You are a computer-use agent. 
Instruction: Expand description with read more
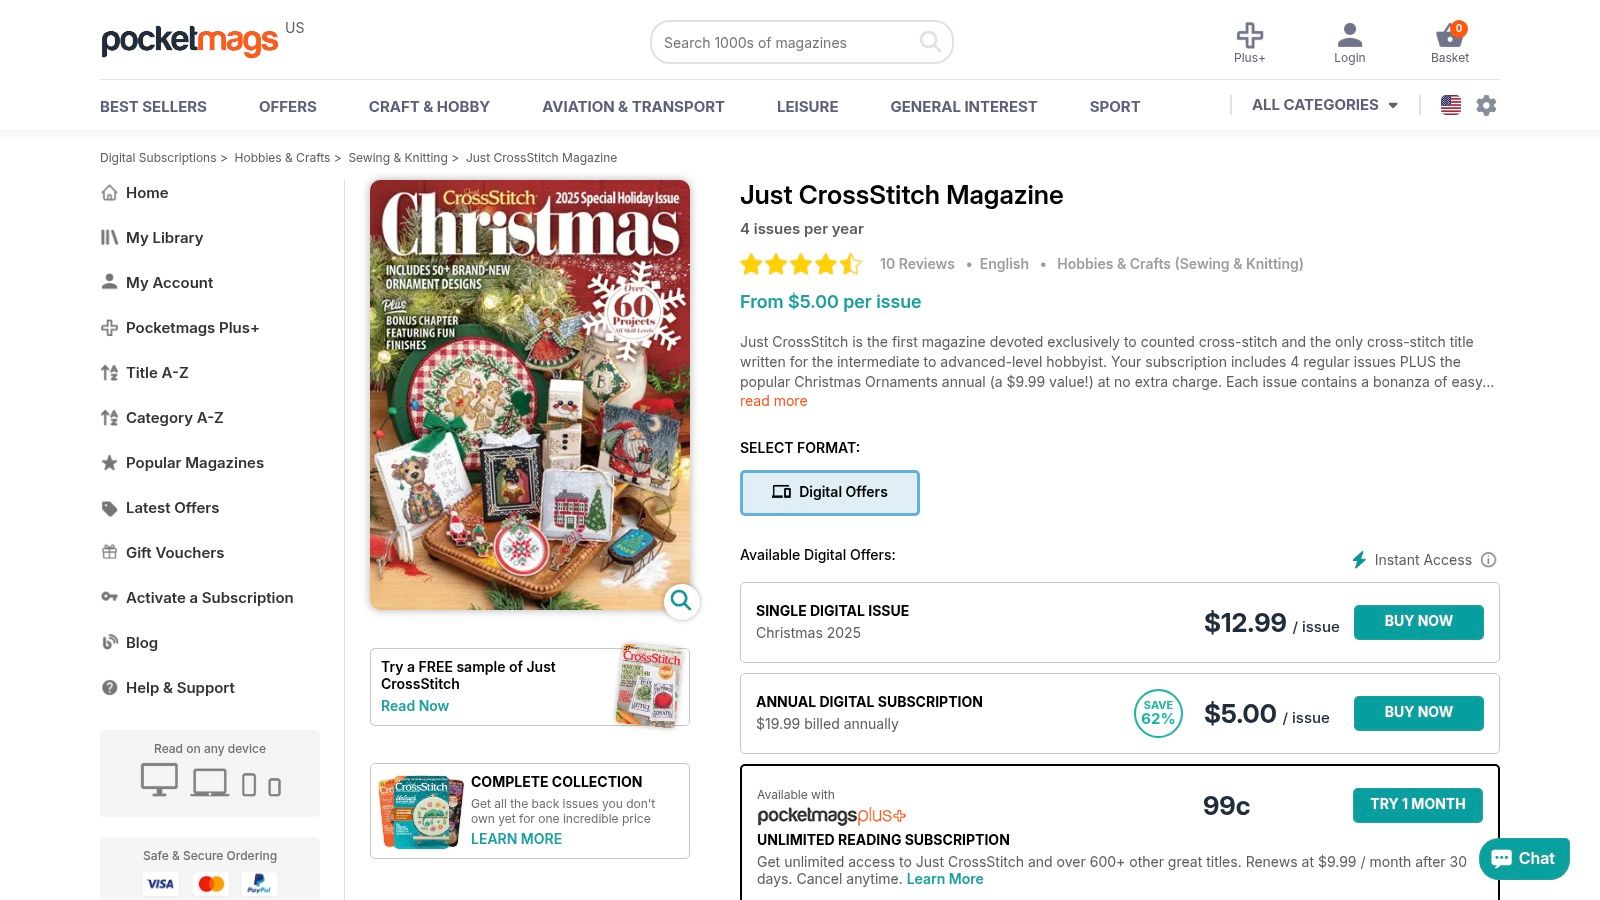click(773, 401)
